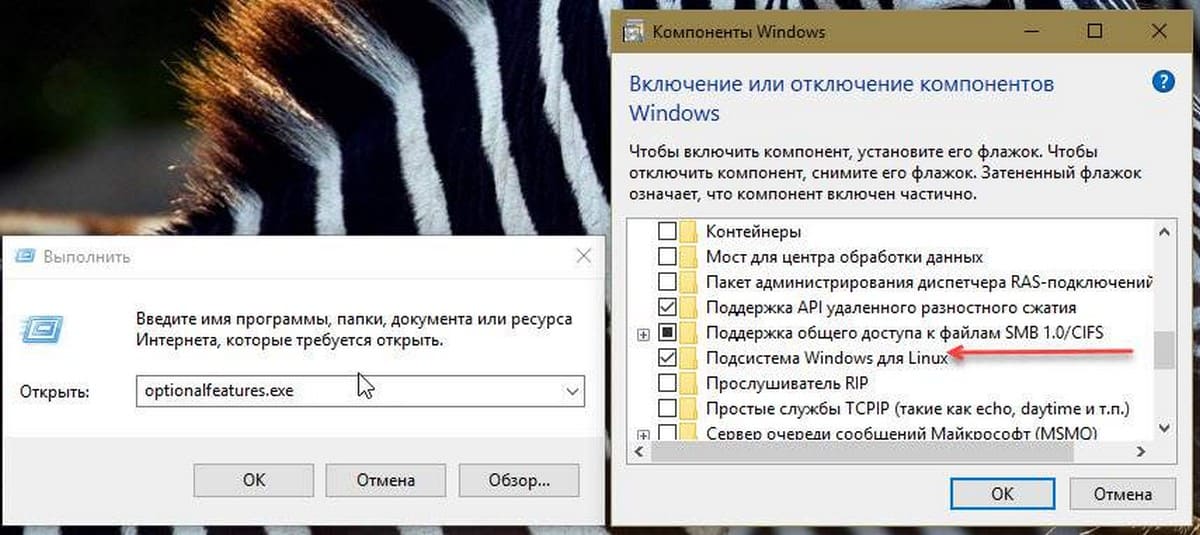Toggle Сервер очереди сообщений Майкрософт checkbox
The height and width of the screenshot is (535, 1200).
point(667,433)
